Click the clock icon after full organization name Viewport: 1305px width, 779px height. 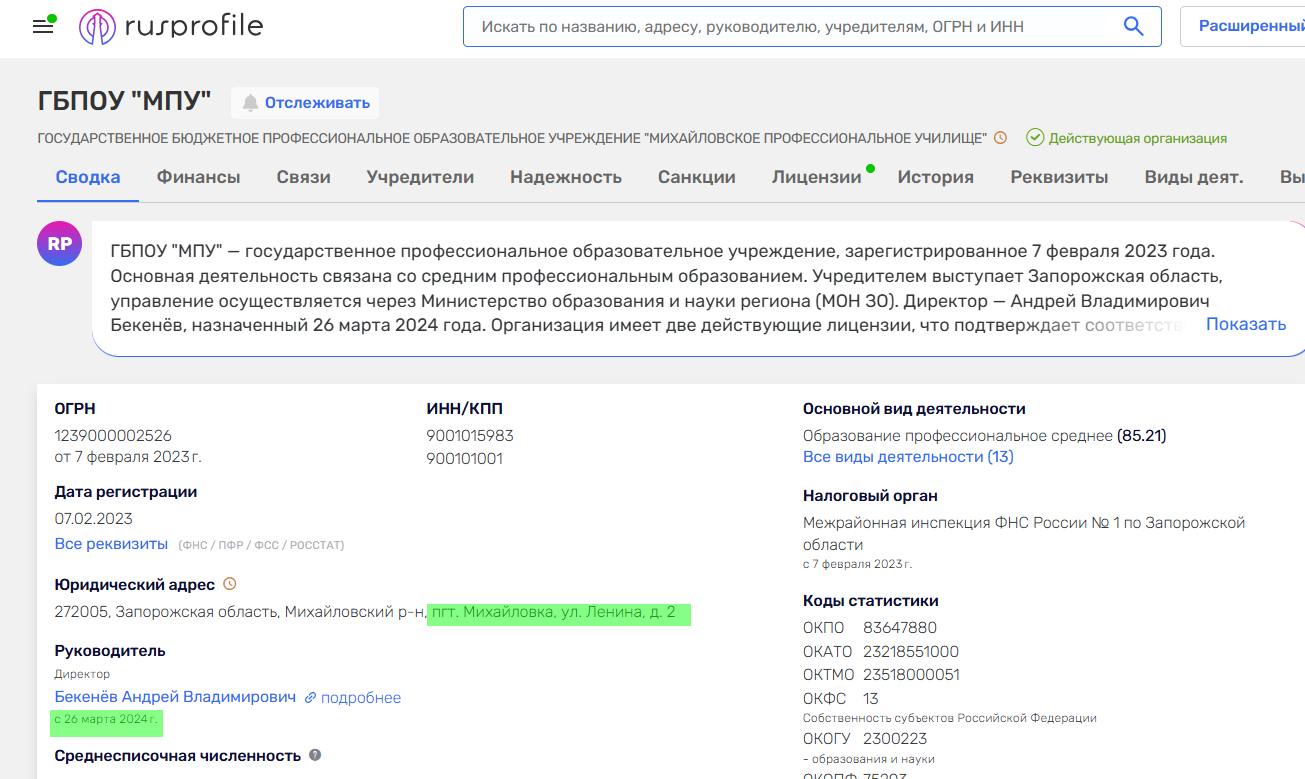1000,138
